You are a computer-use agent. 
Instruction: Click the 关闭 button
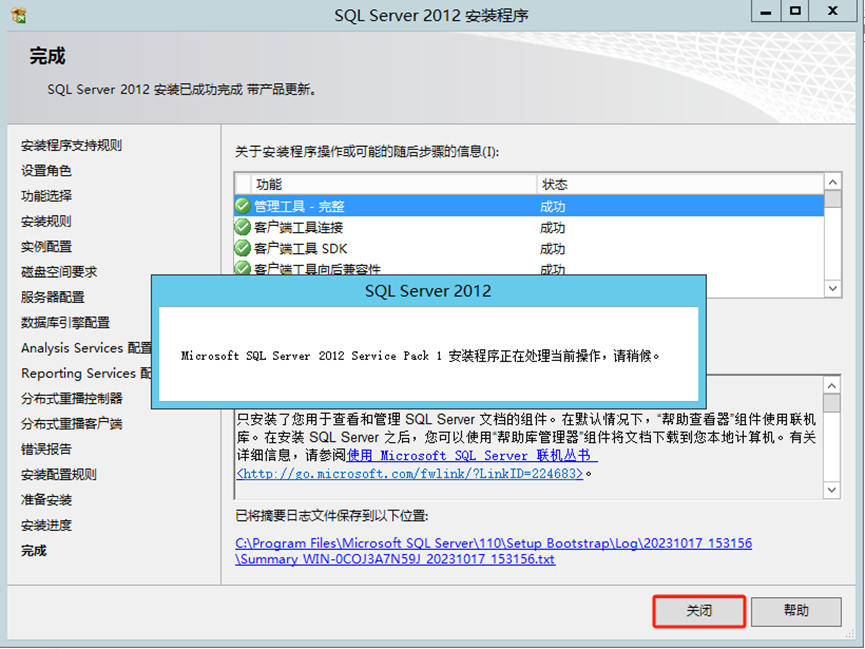click(x=699, y=611)
